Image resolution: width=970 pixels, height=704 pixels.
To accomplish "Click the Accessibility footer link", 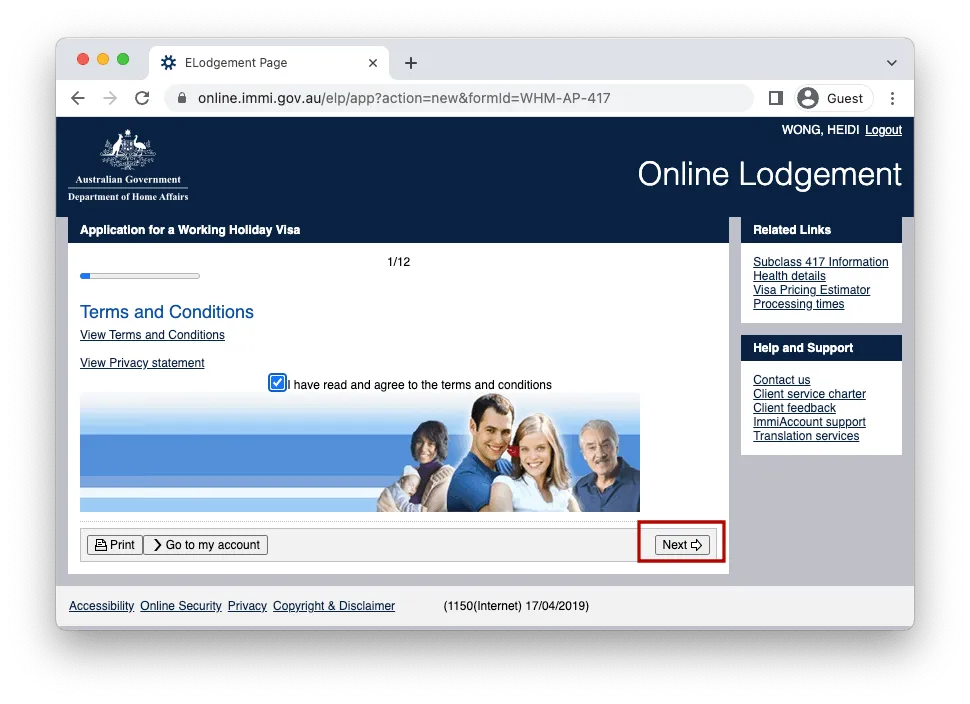I will pyautogui.click(x=101, y=606).
